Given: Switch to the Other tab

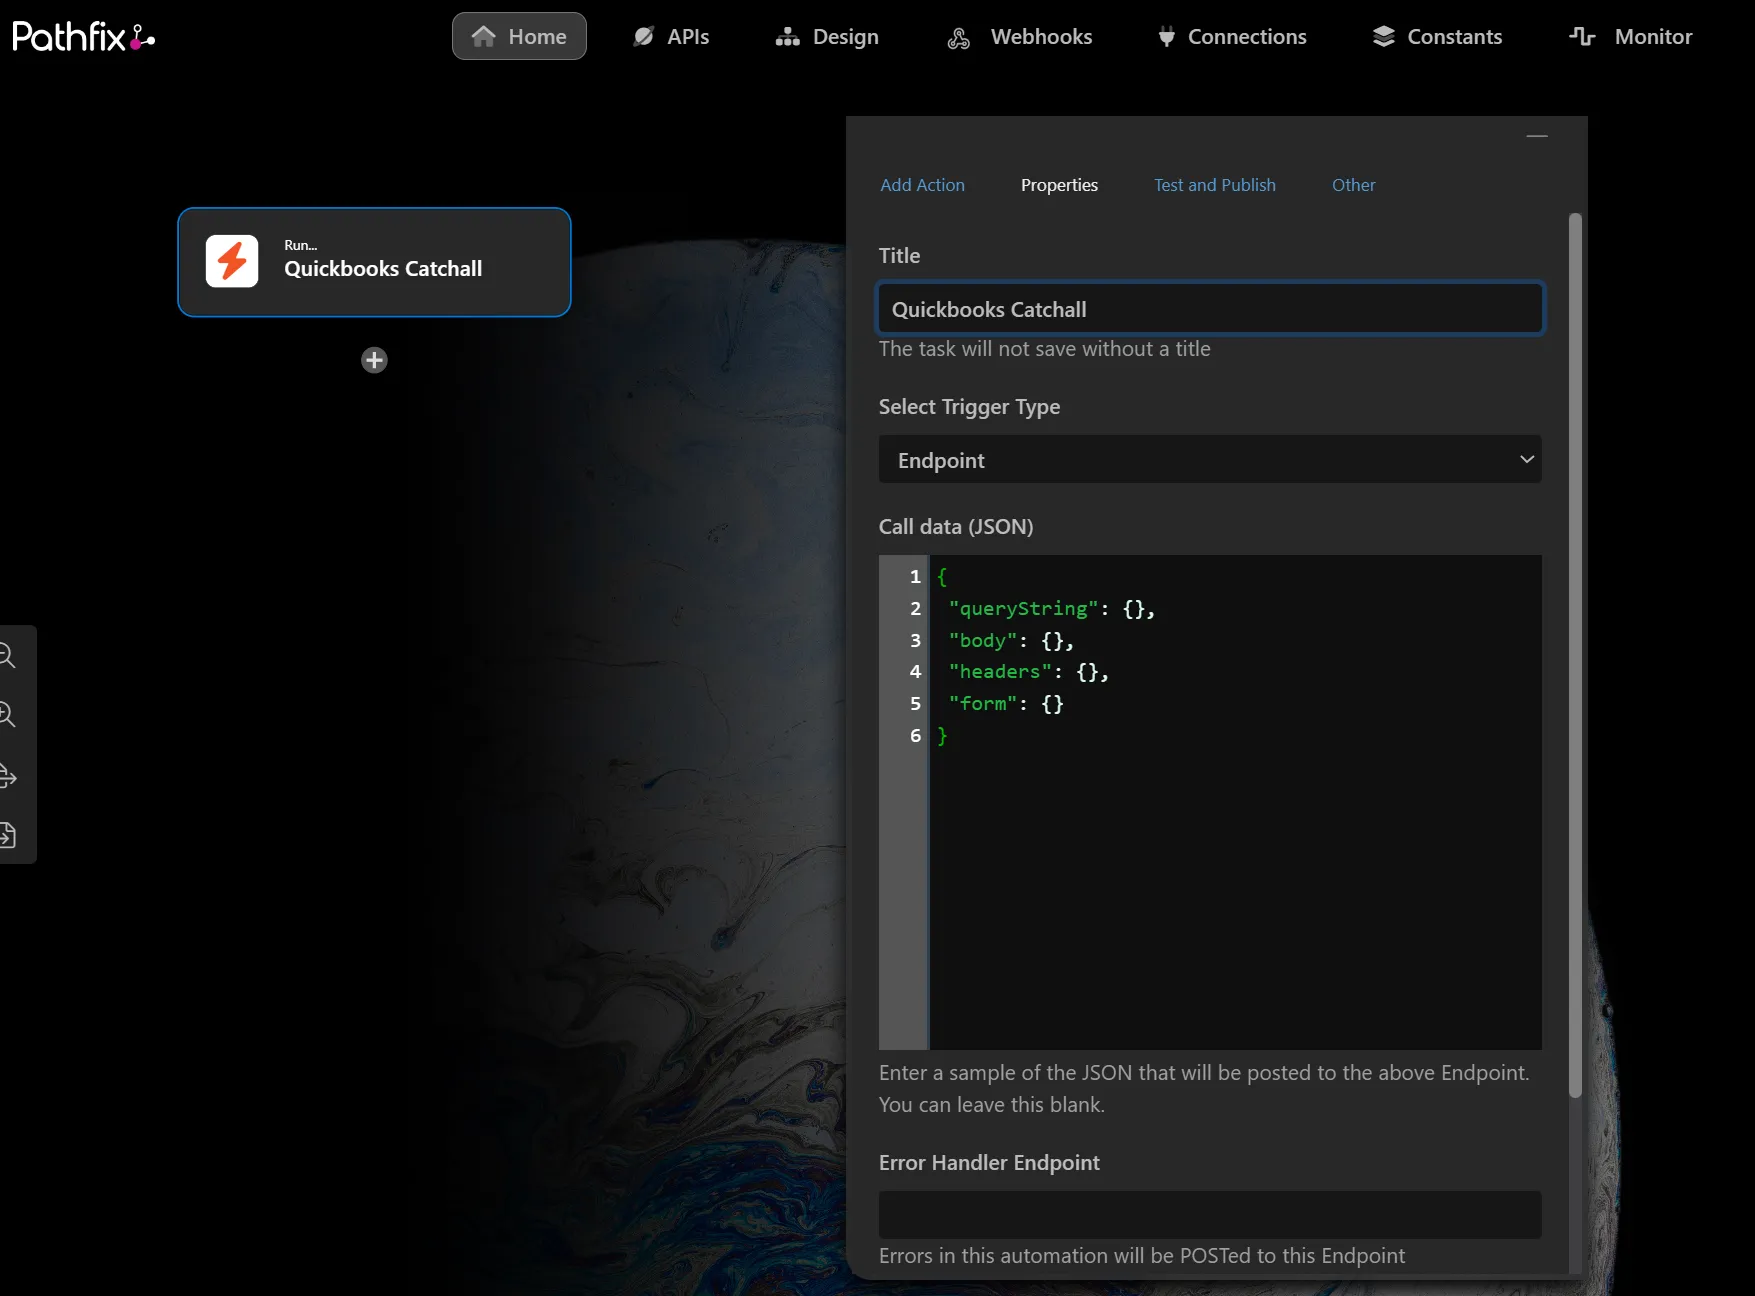Looking at the screenshot, I should [x=1353, y=185].
